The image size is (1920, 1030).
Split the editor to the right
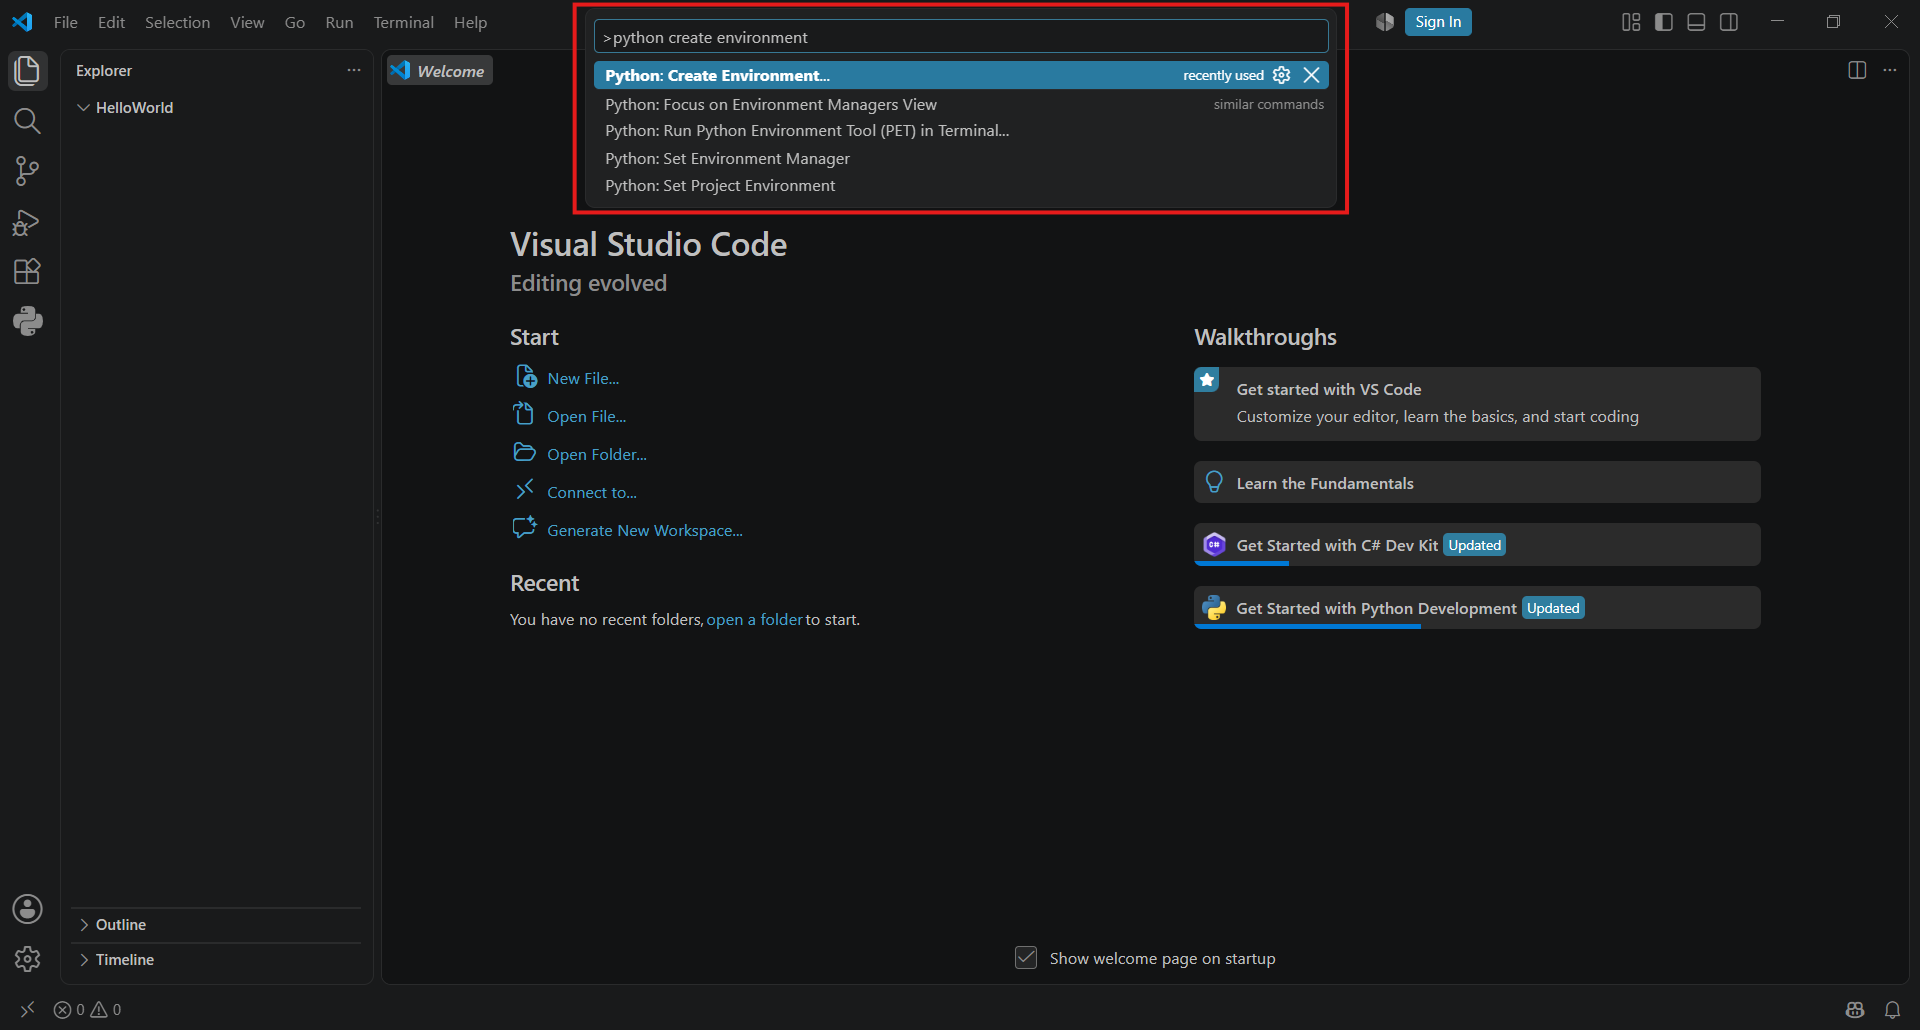point(1857,70)
